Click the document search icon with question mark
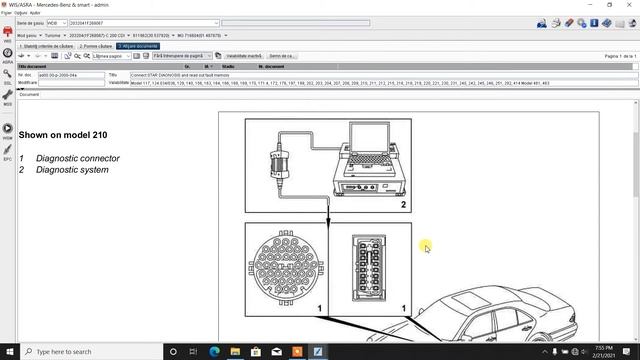640x360 pixels. coord(68,56)
